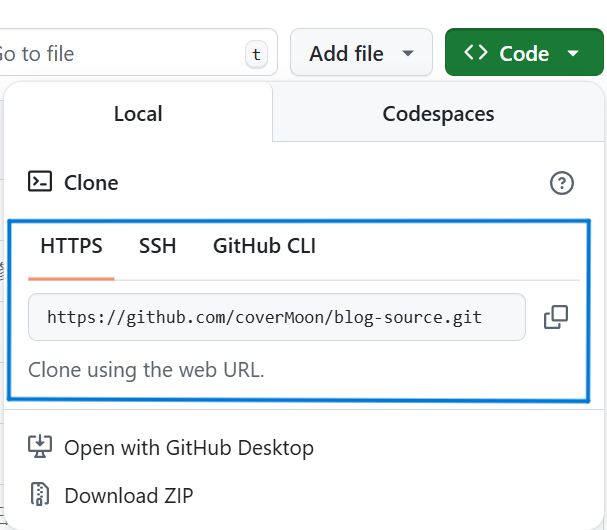Toggle the green Code dropdown button
Viewport: 607px width, 530px height.
pos(524,52)
